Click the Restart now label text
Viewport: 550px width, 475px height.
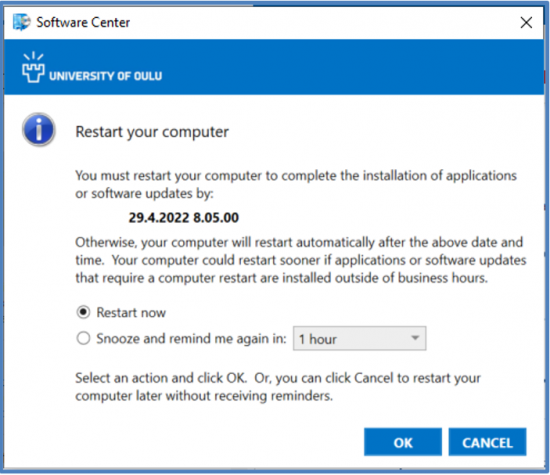pos(131,313)
